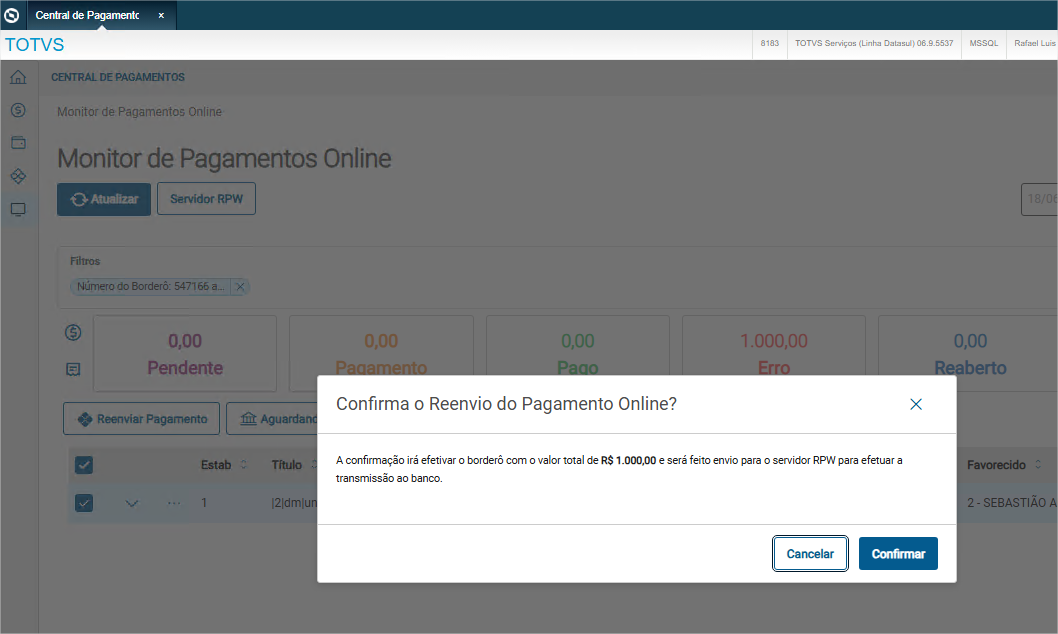The width and height of the screenshot is (1058, 634).
Task: Open the dollar-coin item in the sidebar
Action: click(x=18, y=110)
